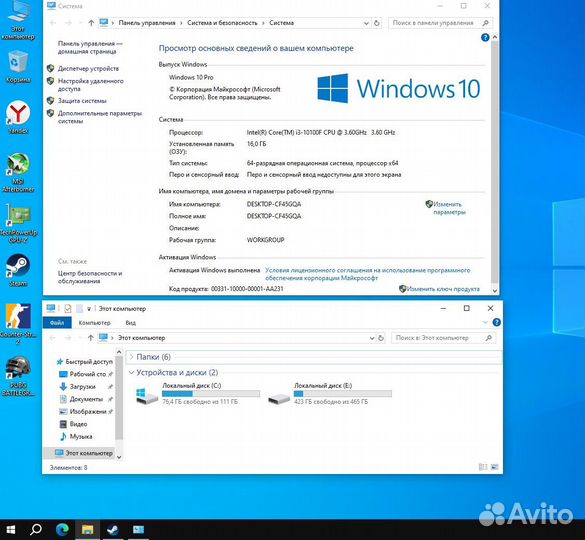Screen dimensions: 585x540
Task: Select Этот компьютер in the navigation pane
Action: (83, 453)
